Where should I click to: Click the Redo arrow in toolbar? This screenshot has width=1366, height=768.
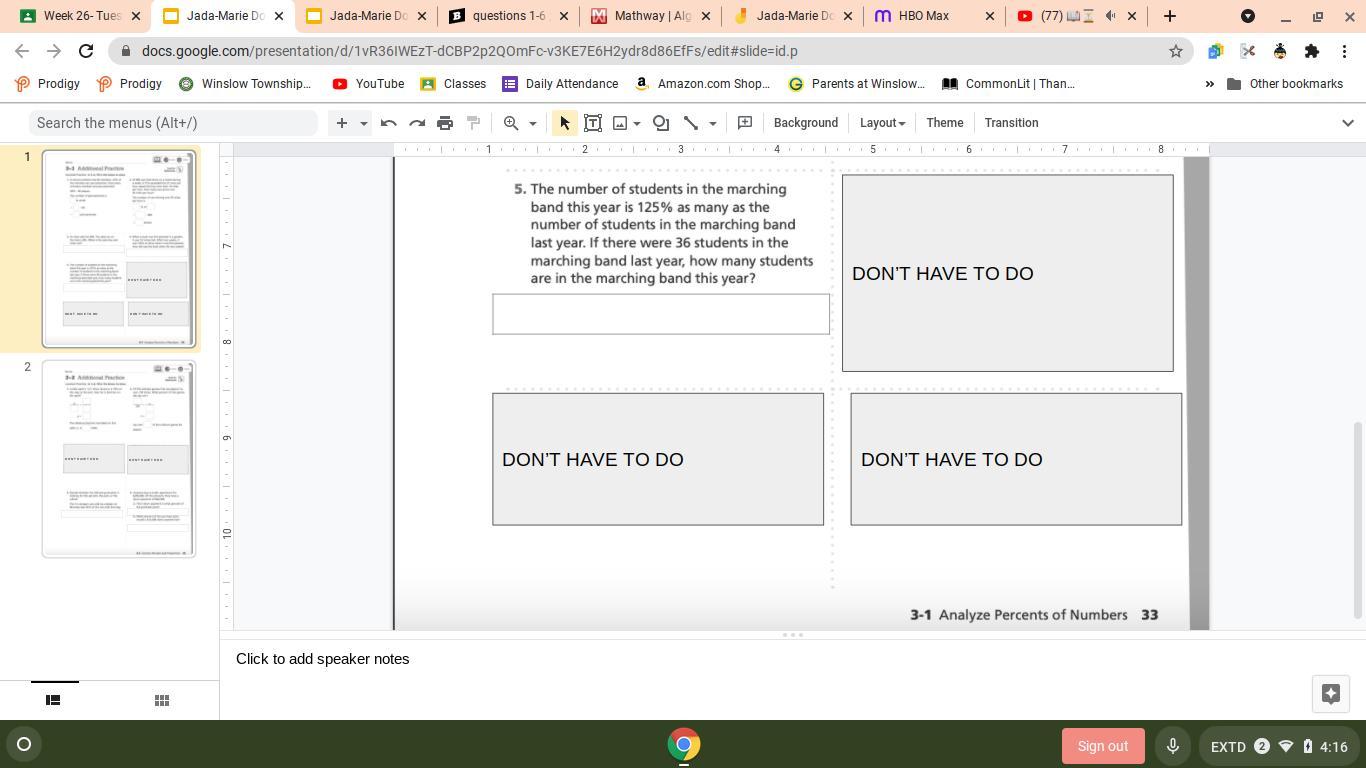coord(417,123)
